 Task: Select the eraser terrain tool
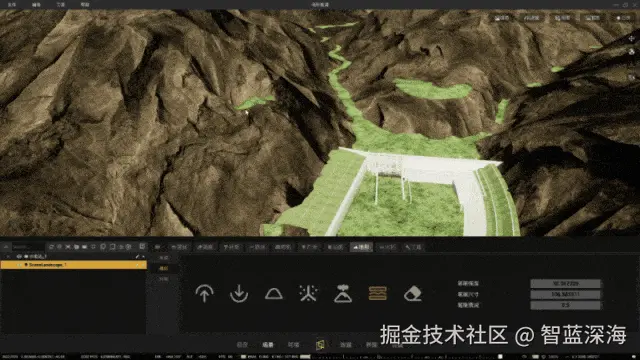(413, 293)
